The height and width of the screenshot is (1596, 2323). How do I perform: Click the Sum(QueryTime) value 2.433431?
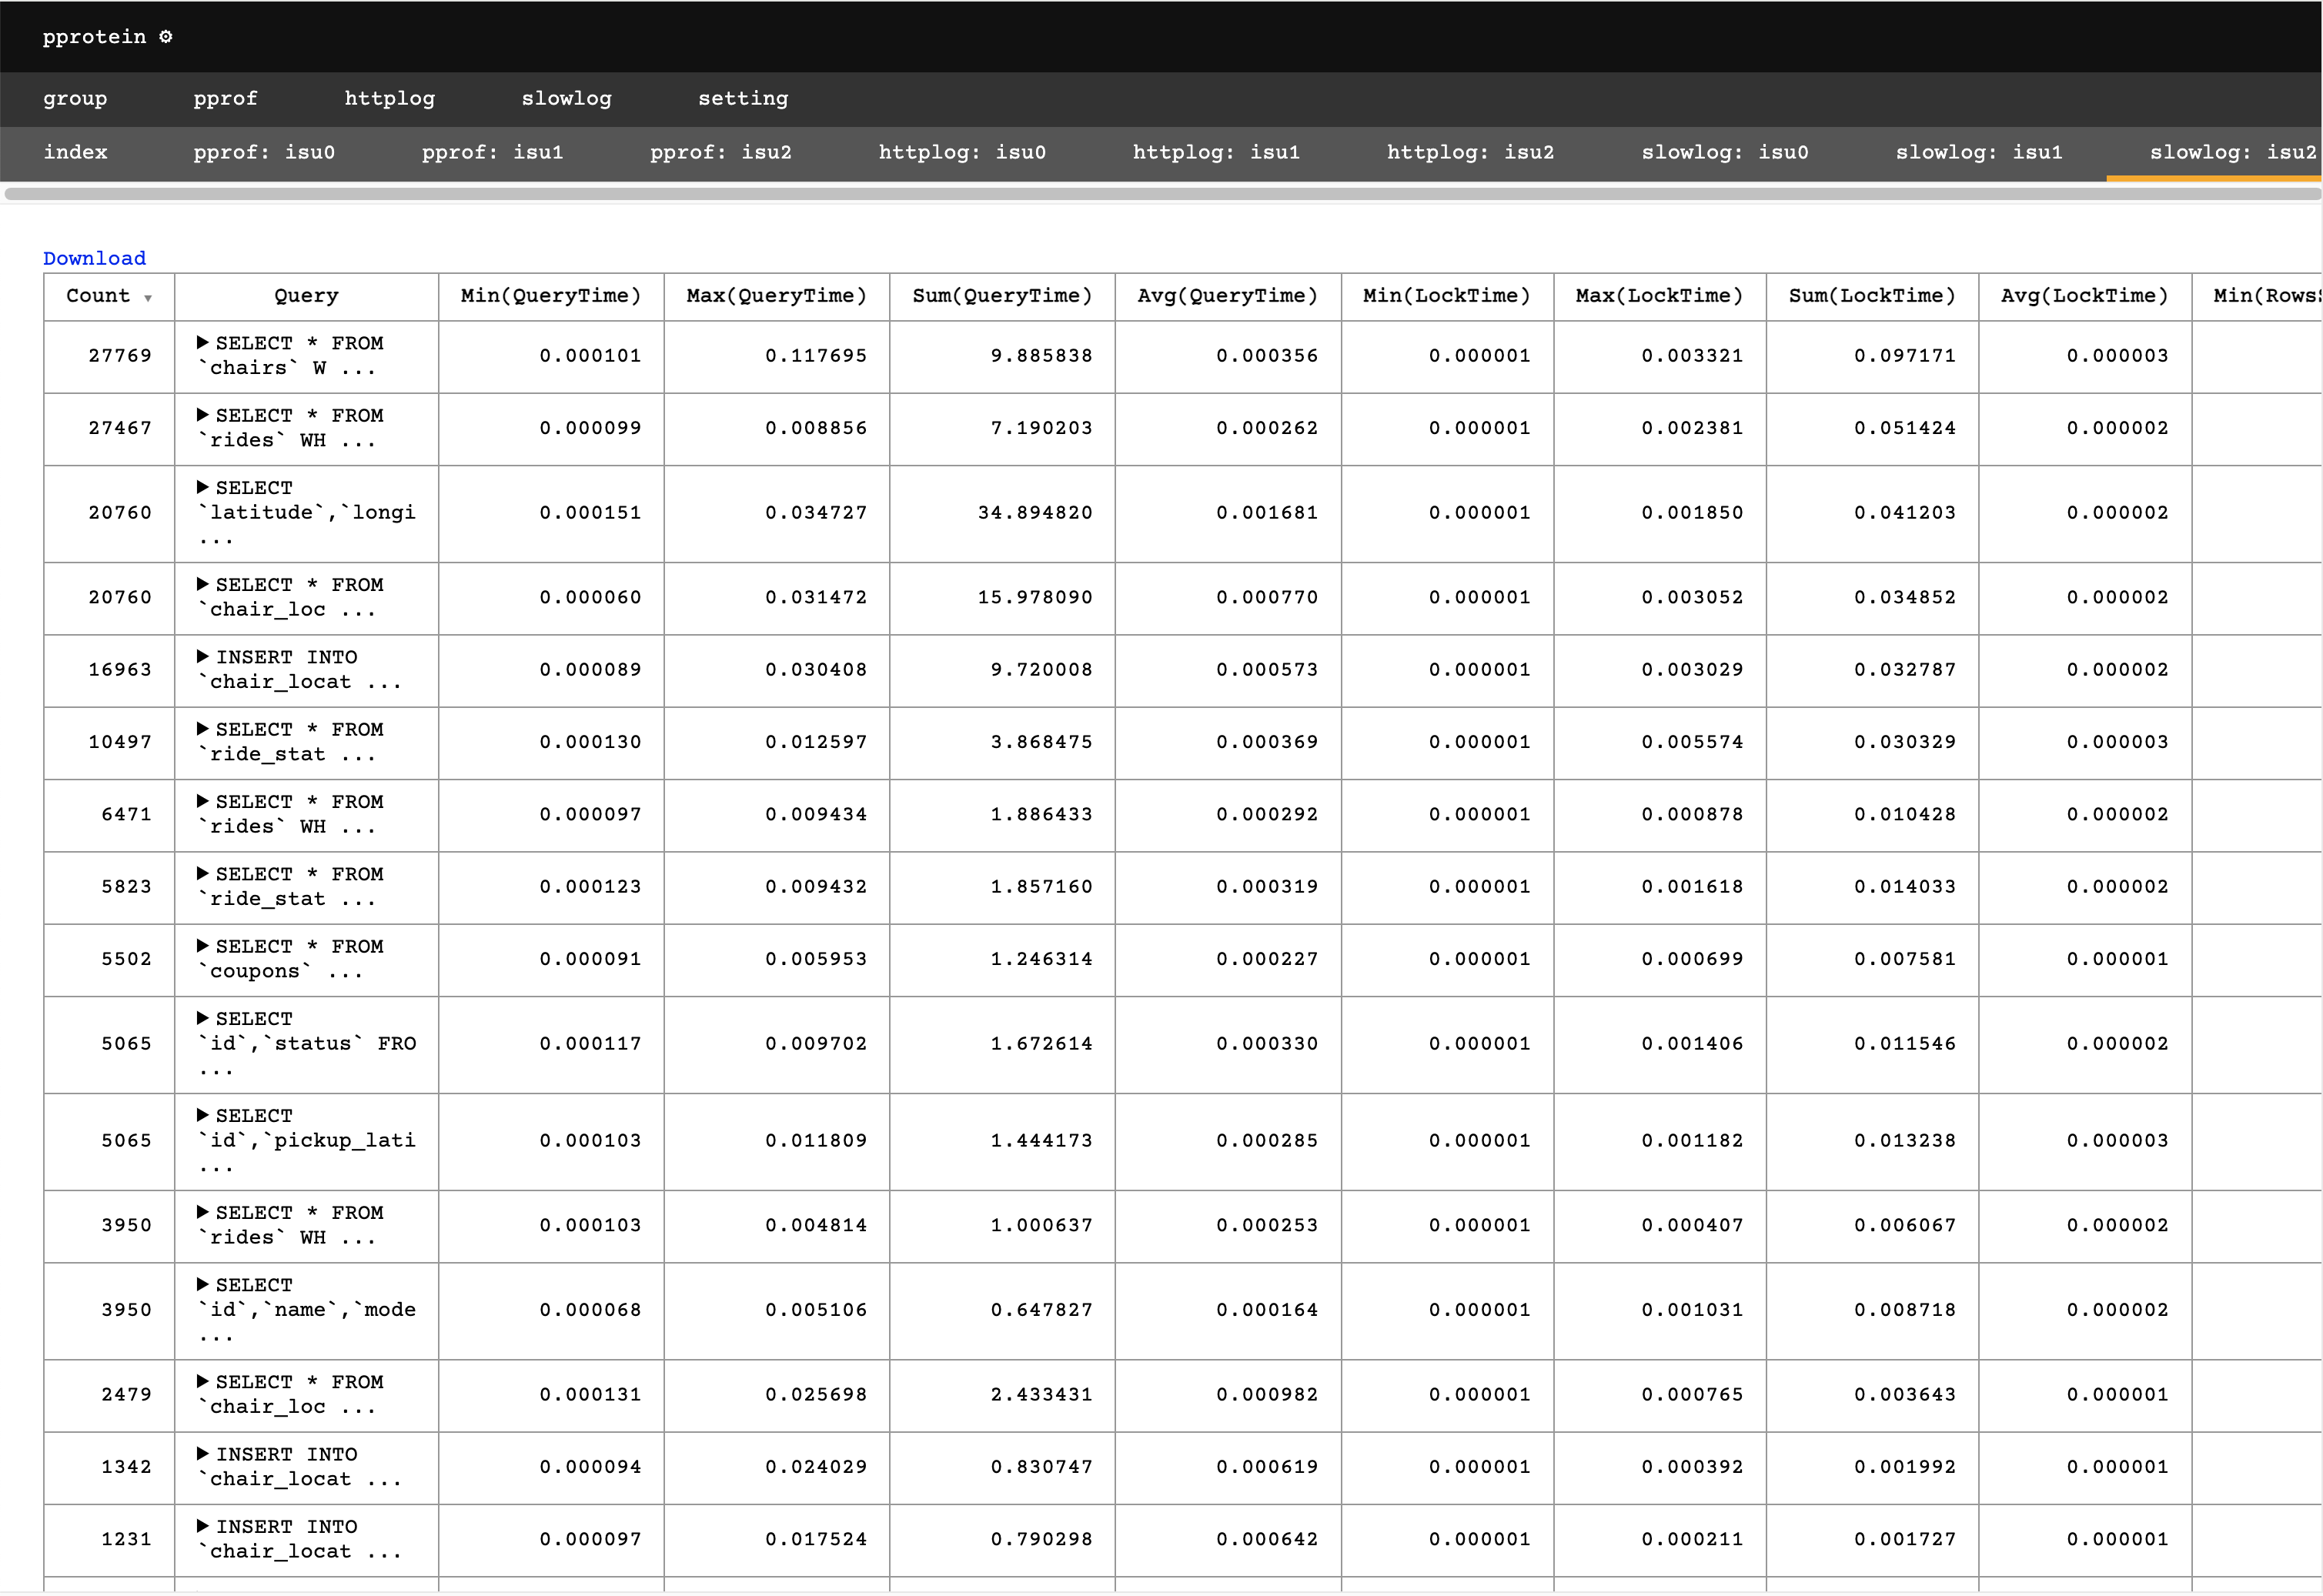point(1041,1395)
